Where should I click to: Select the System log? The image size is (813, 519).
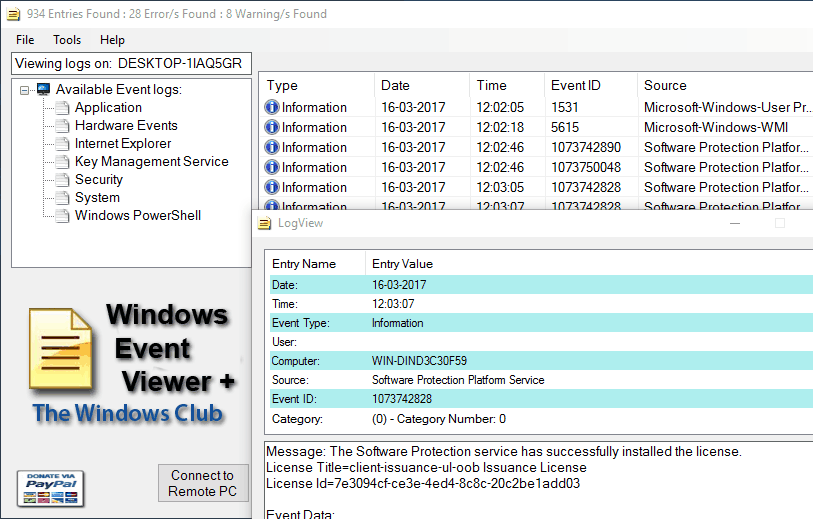[97, 198]
